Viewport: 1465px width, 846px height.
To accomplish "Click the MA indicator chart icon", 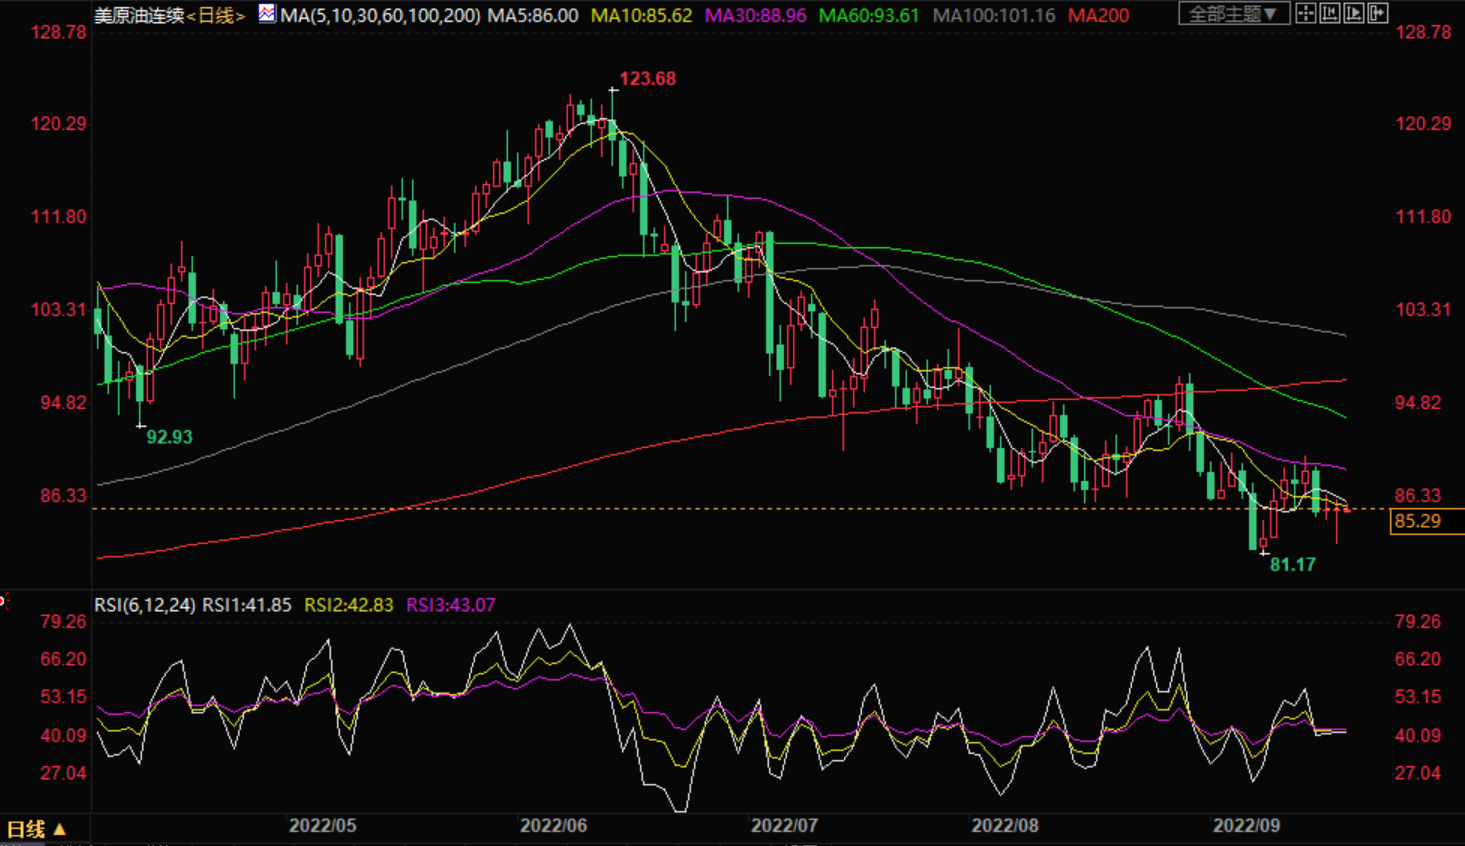I will tap(267, 14).
